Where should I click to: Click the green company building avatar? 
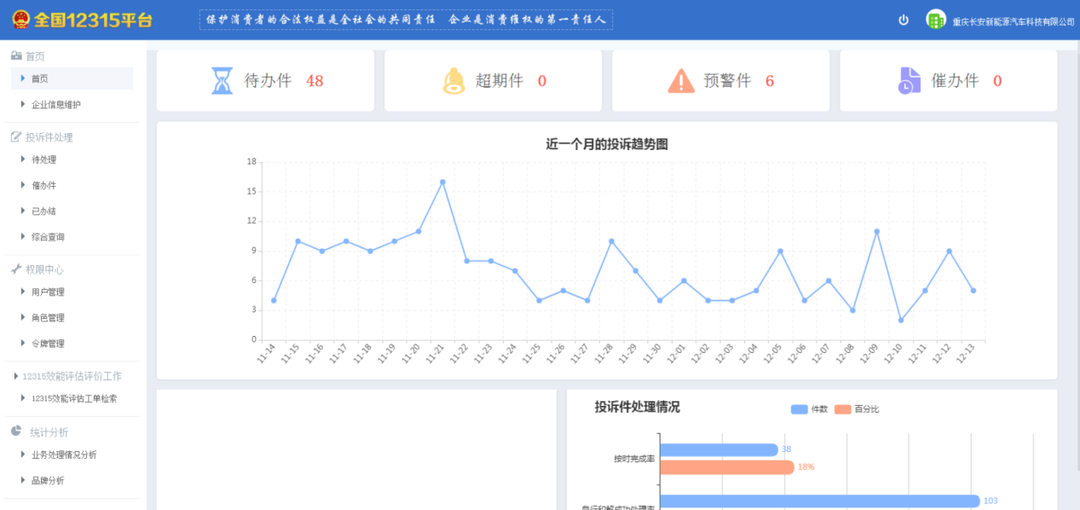click(x=935, y=20)
